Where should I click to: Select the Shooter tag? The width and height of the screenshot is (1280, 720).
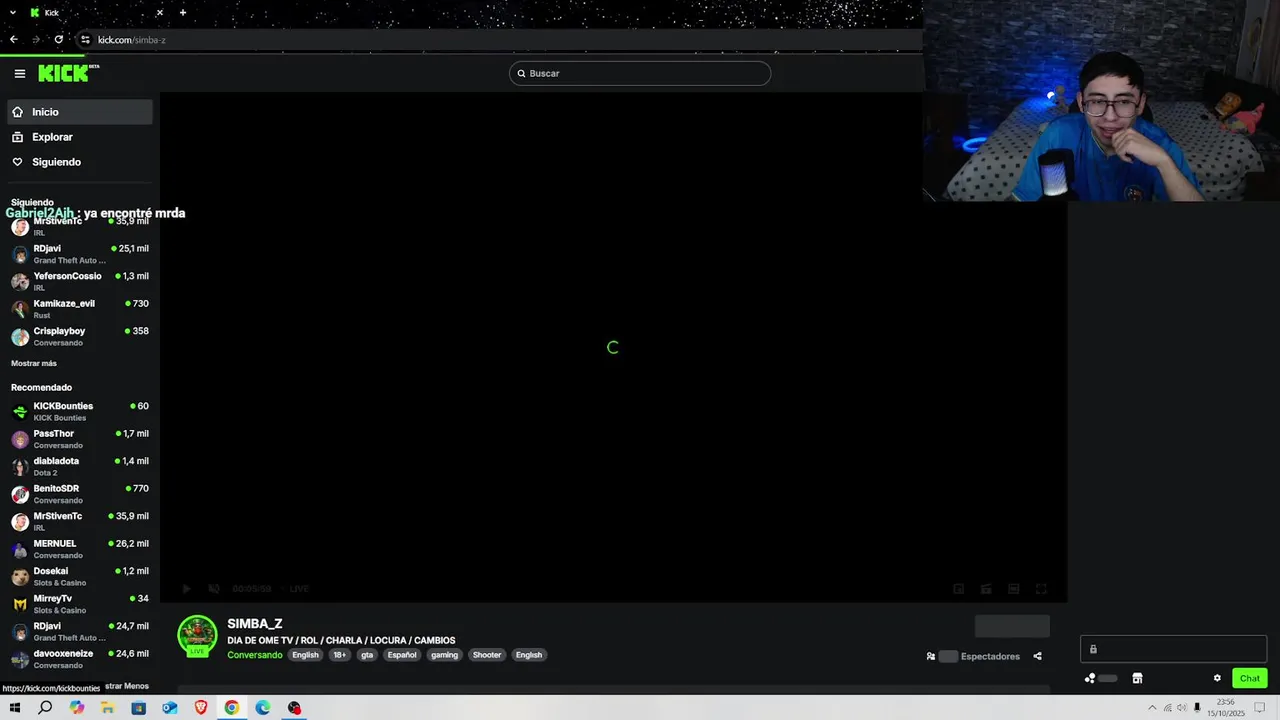487,655
